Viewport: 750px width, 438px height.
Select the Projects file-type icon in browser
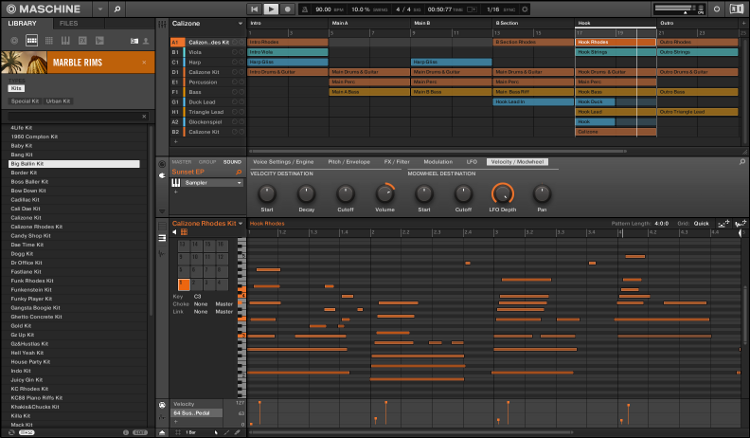(x=14, y=41)
